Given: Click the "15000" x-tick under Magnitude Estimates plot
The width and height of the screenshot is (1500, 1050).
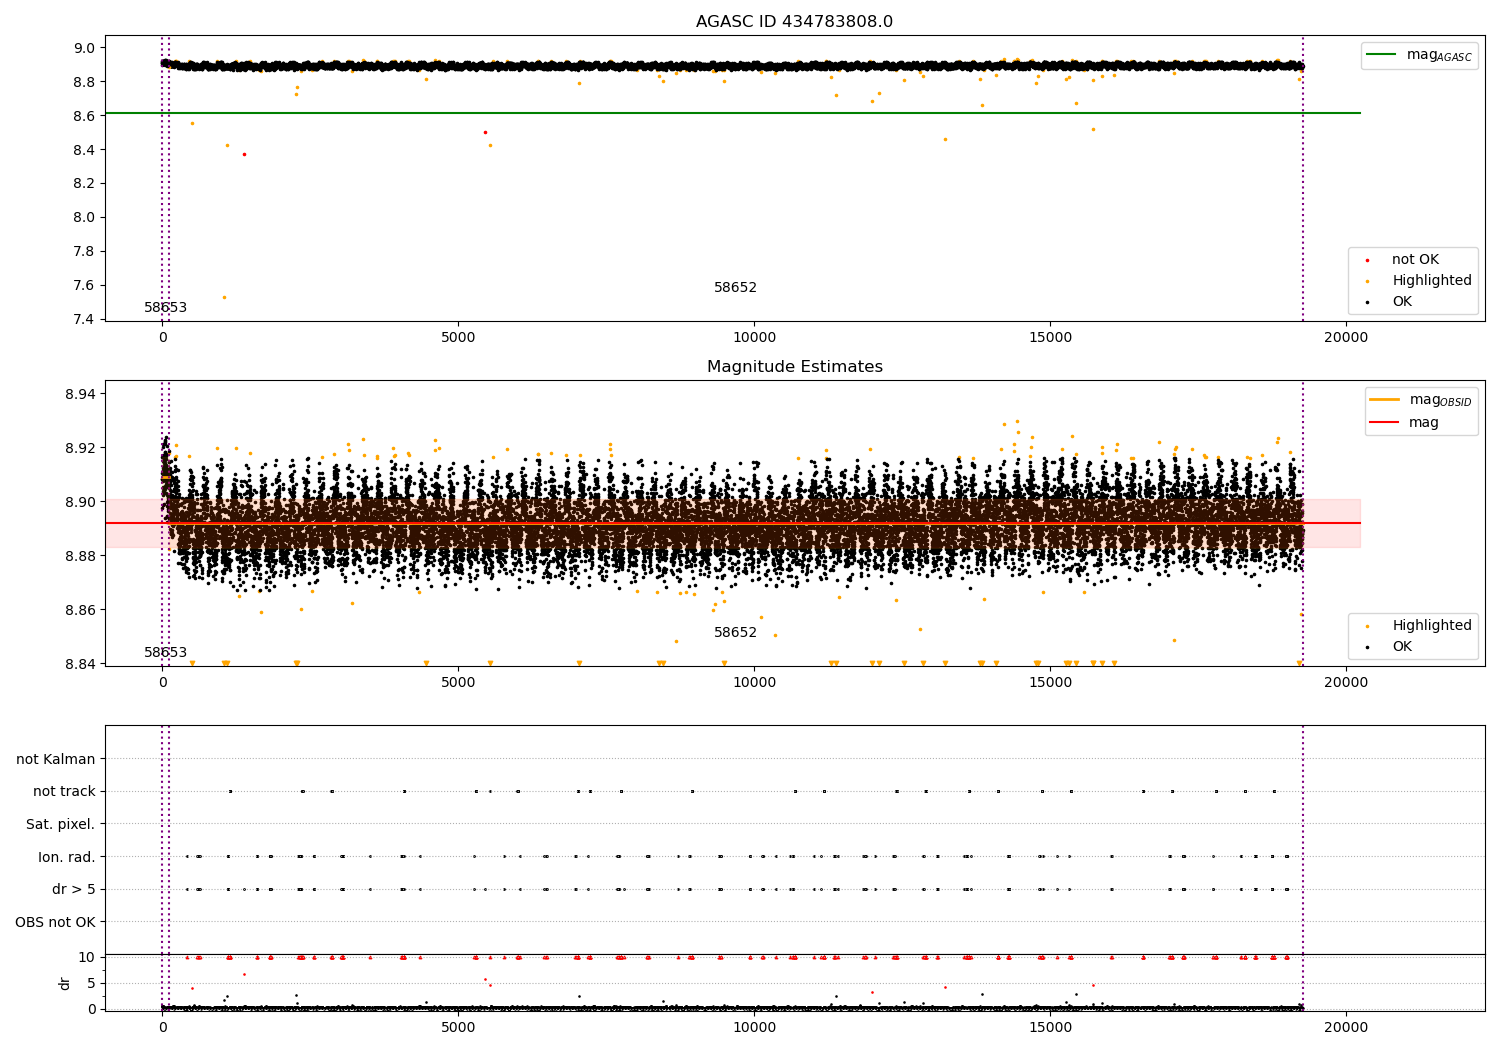Looking at the screenshot, I should 1050,682.
